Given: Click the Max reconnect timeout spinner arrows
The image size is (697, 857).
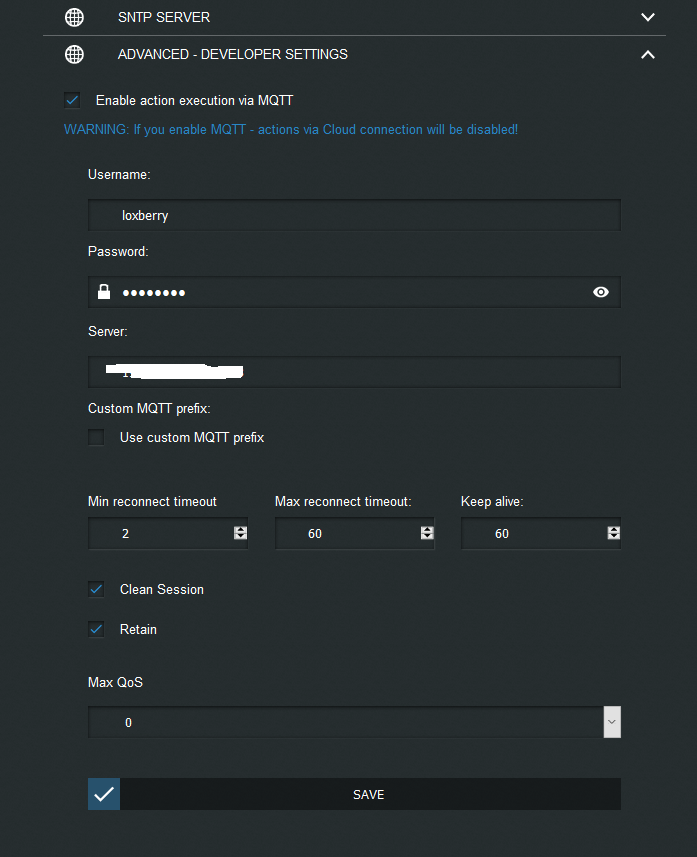Looking at the screenshot, I should 427,533.
